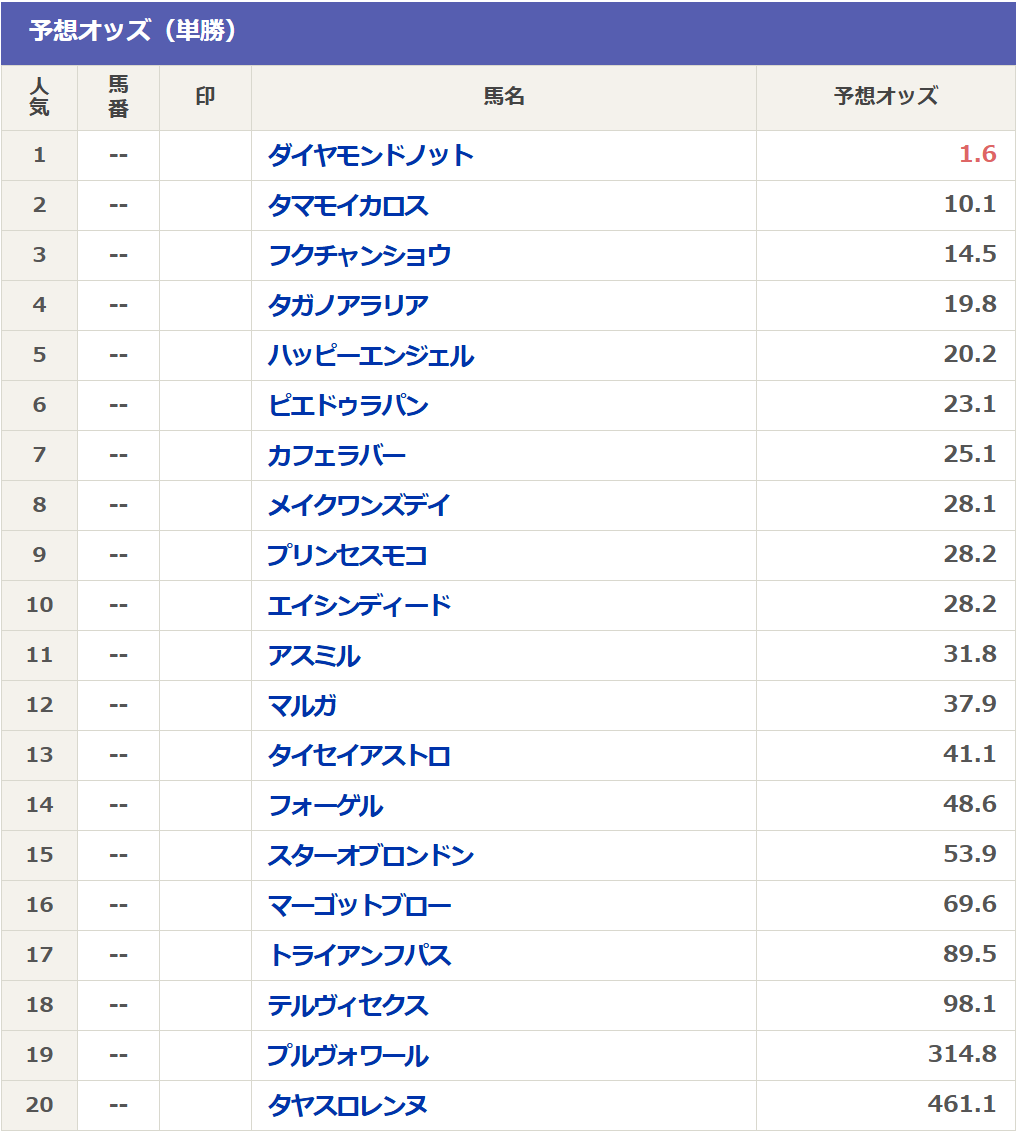
Task: Click the 人気 column header
Action: [39, 96]
